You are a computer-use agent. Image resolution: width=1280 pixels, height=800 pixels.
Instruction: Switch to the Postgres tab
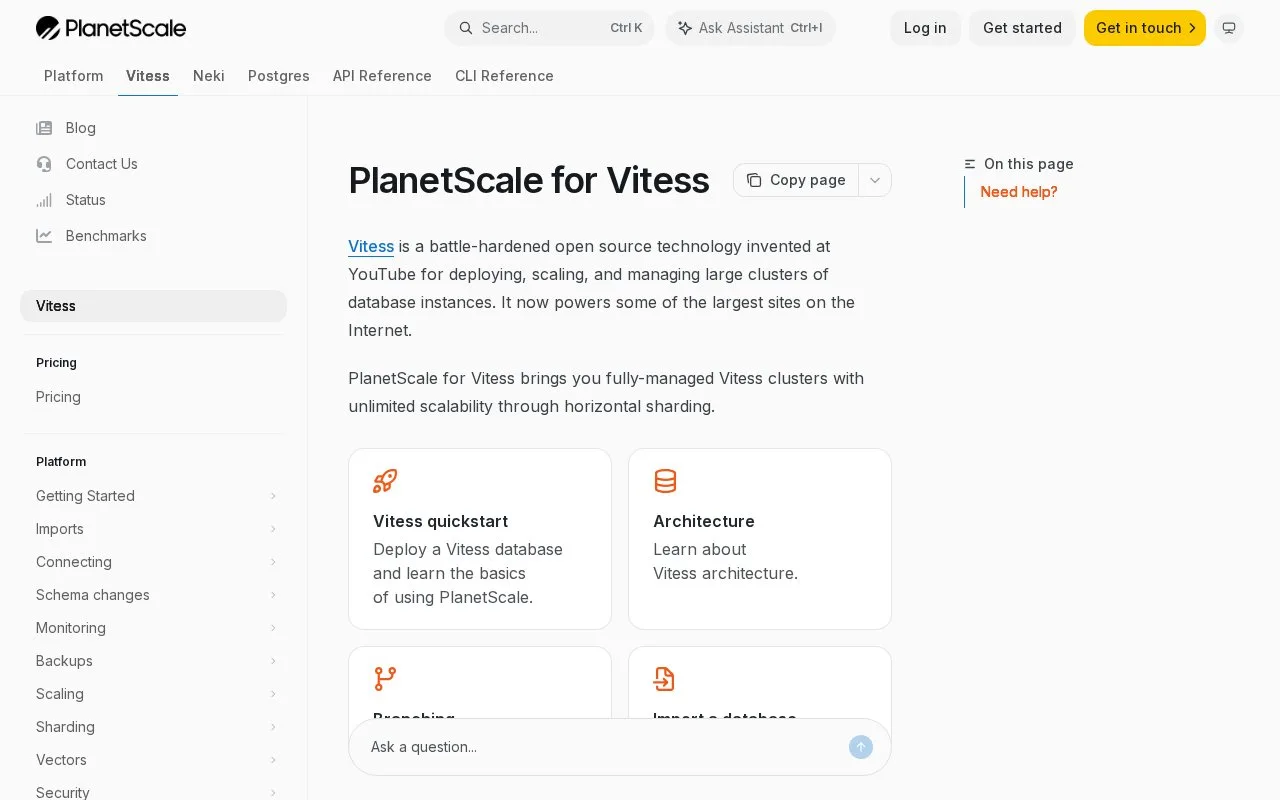tap(279, 76)
